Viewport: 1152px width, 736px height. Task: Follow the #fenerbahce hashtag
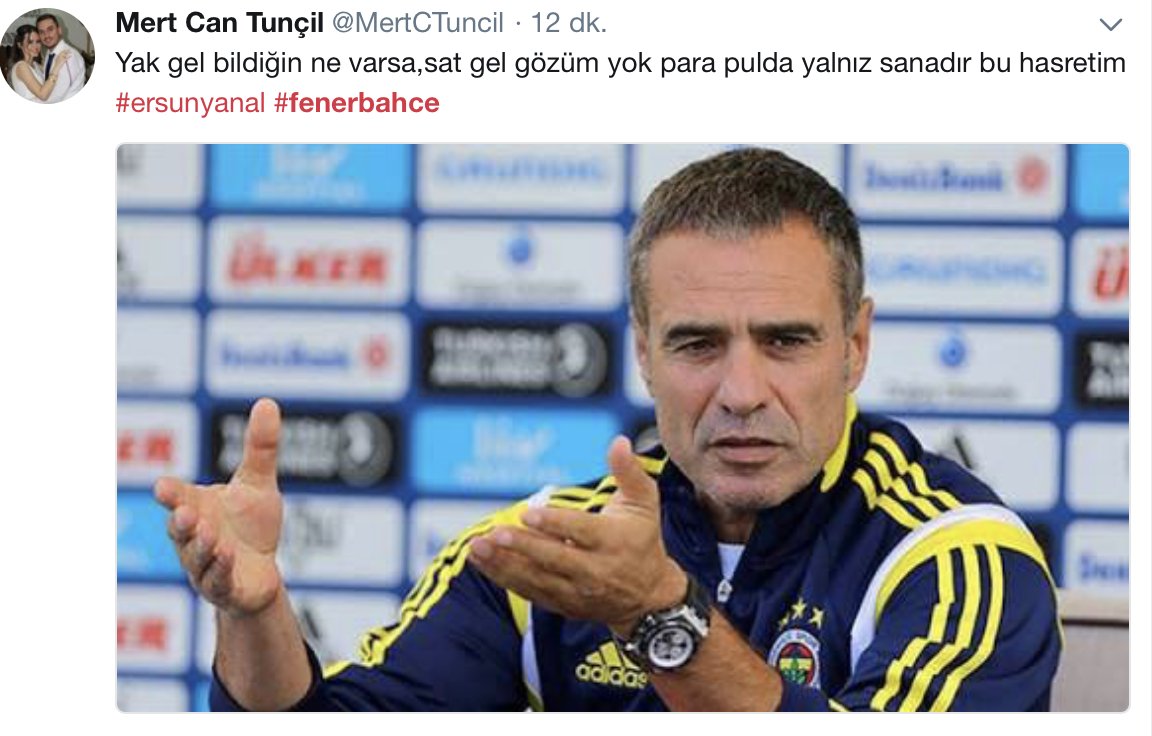coord(356,103)
